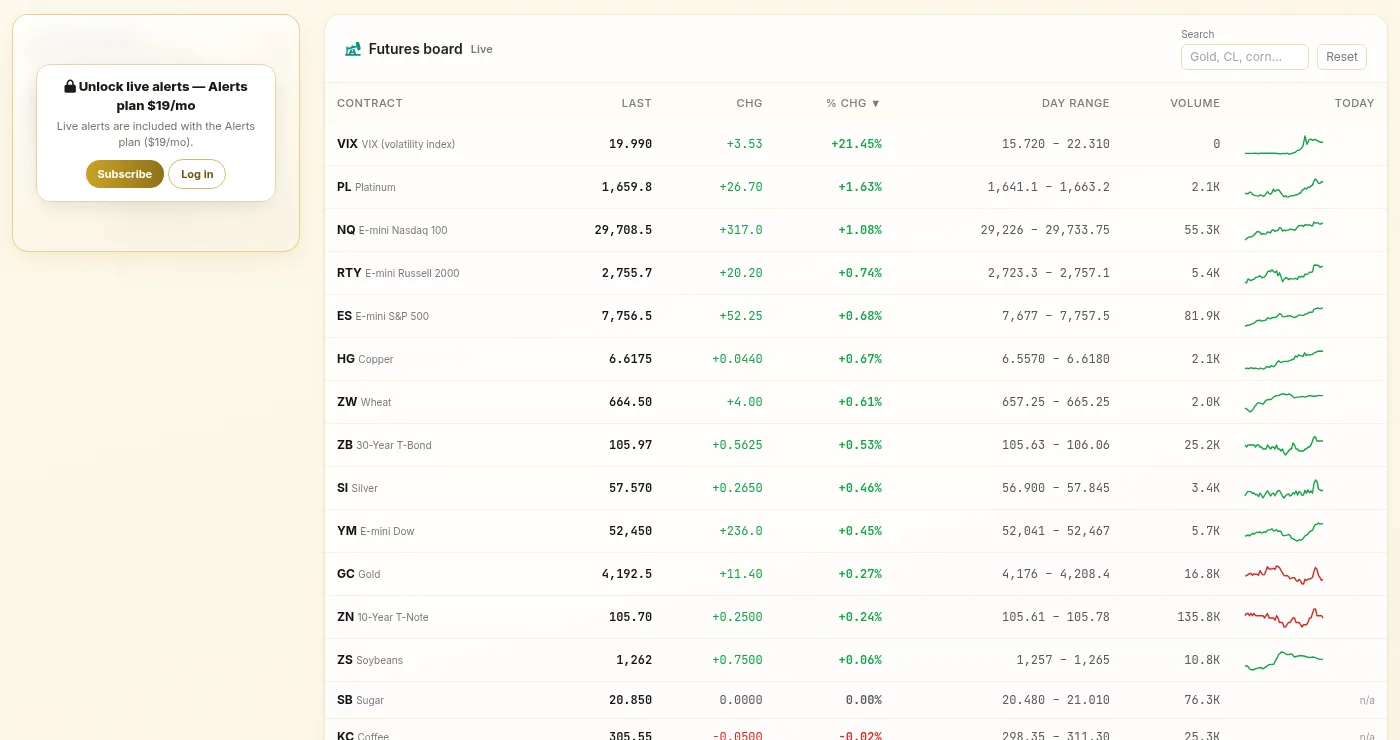Open the Soybeans sparkline chart

coord(1284,661)
